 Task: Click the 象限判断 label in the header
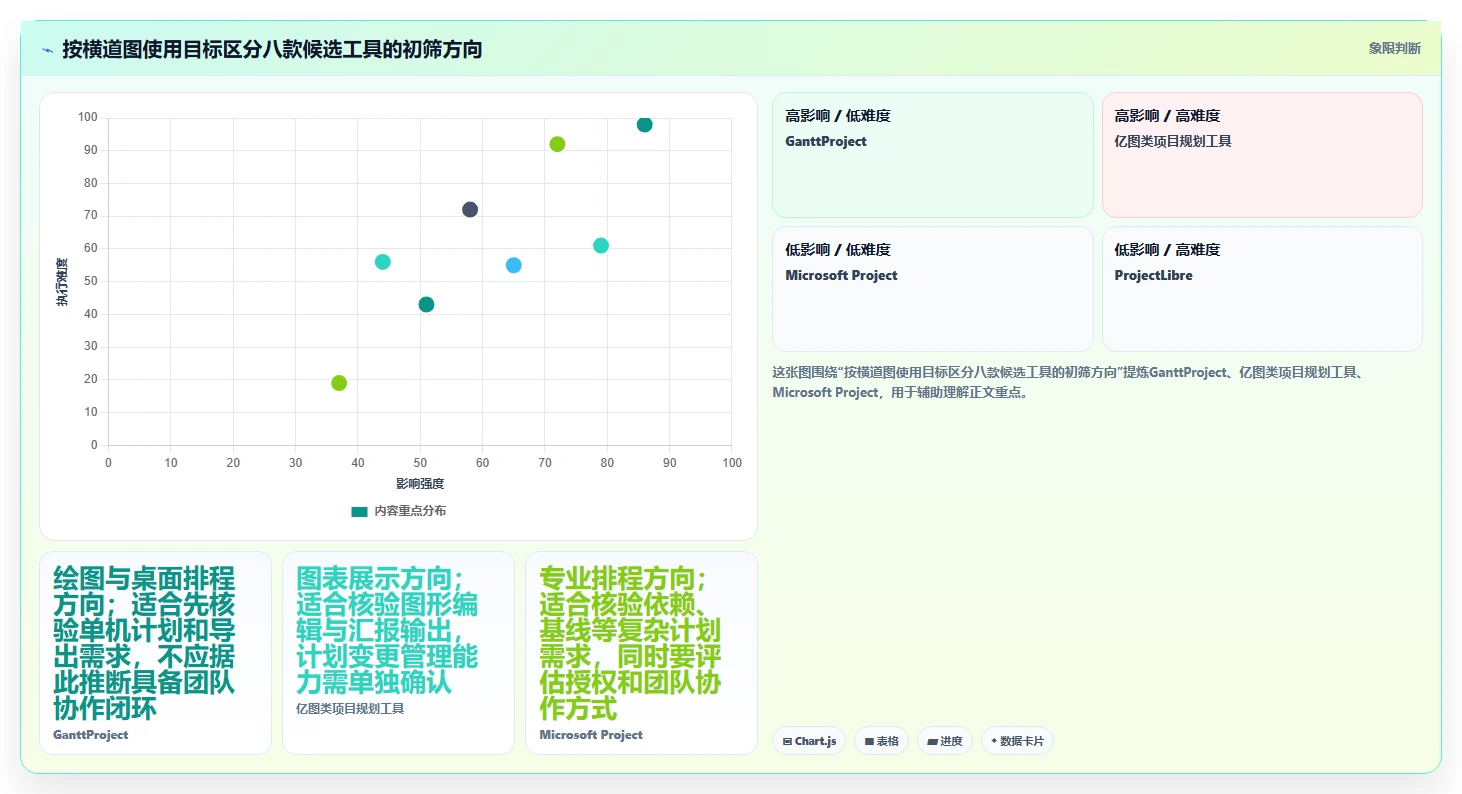point(1395,49)
